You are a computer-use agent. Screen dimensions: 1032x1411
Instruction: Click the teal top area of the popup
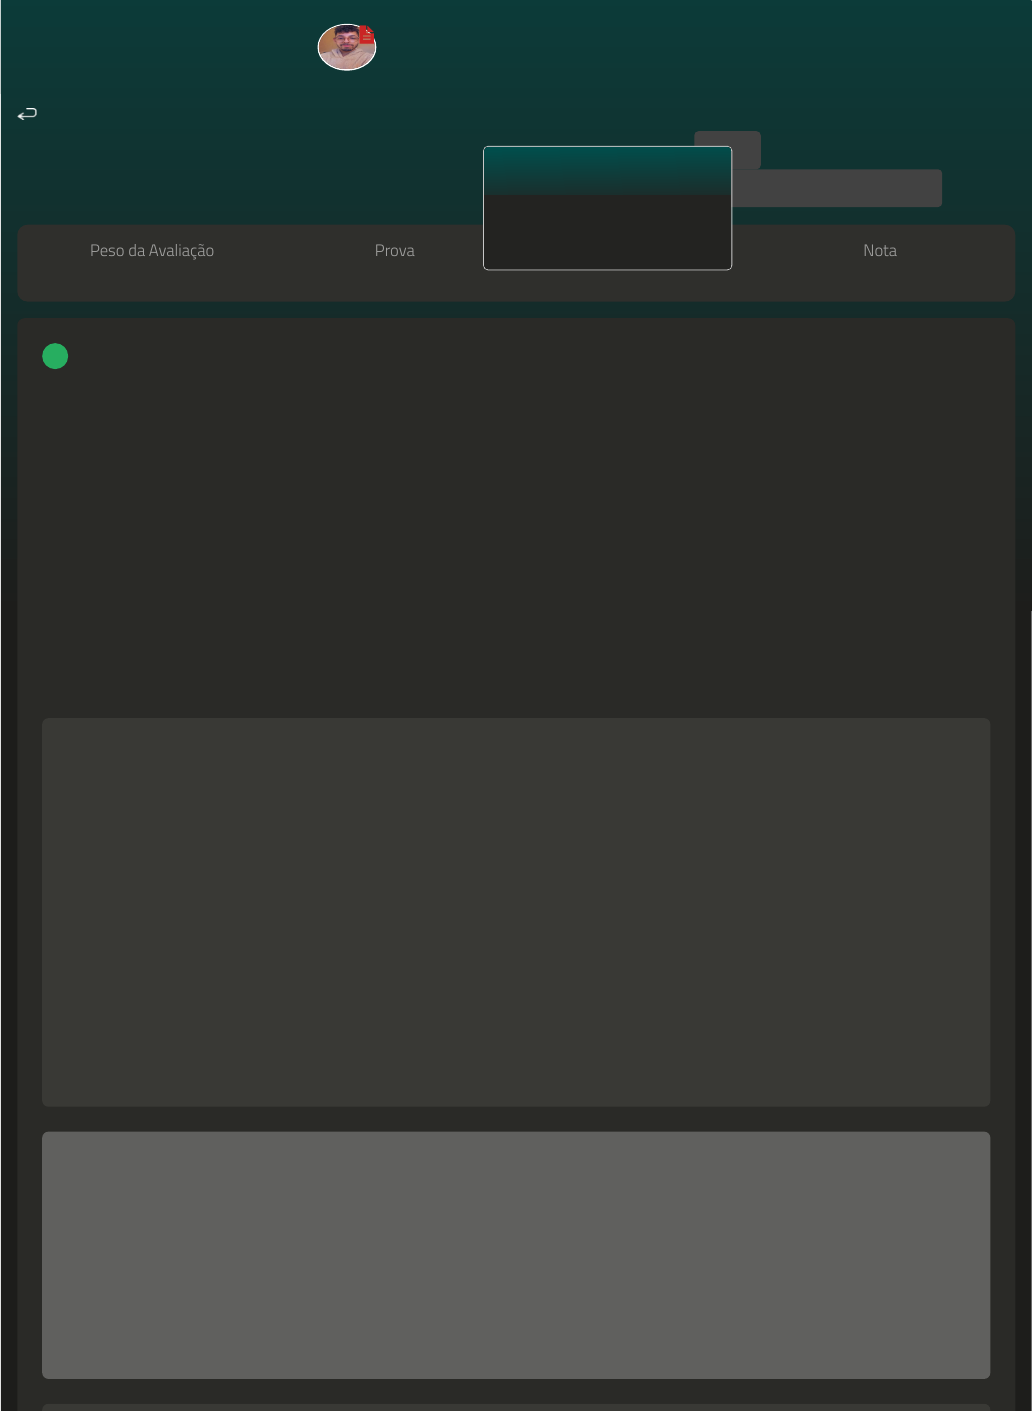pos(607,170)
